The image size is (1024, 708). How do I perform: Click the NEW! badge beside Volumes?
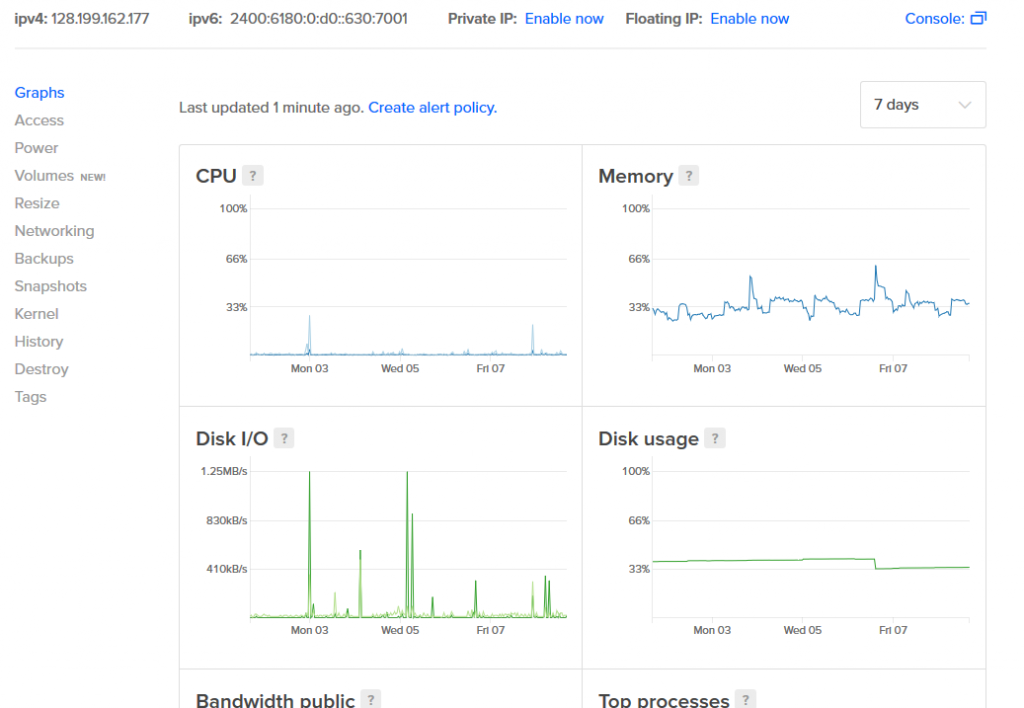[x=93, y=177]
